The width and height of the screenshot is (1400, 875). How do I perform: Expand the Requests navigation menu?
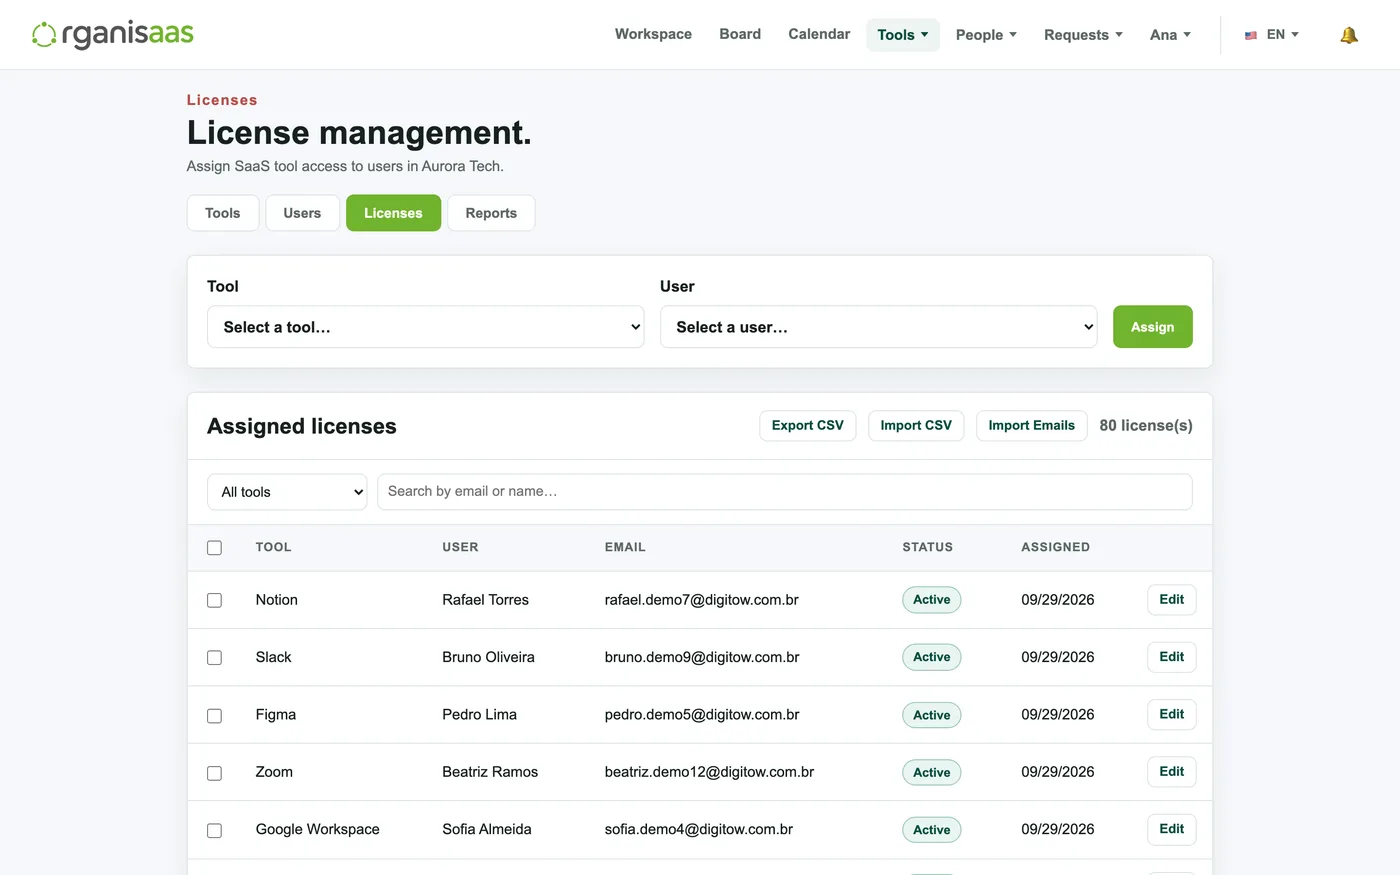coord(1083,35)
